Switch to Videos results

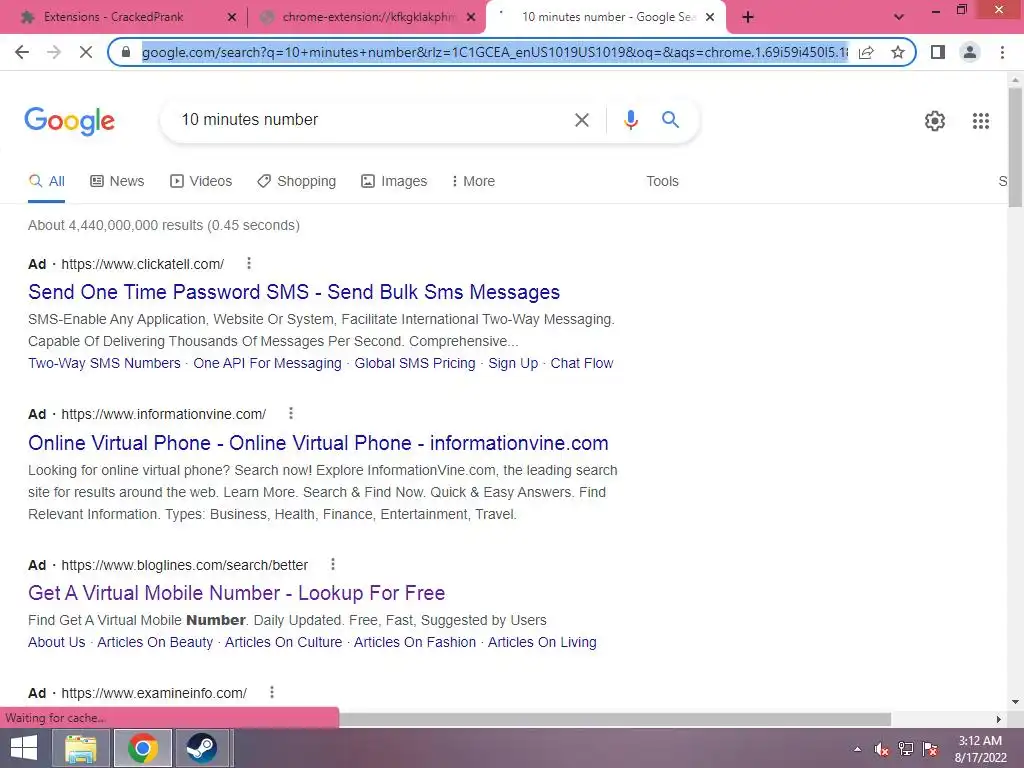(x=201, y=181)
